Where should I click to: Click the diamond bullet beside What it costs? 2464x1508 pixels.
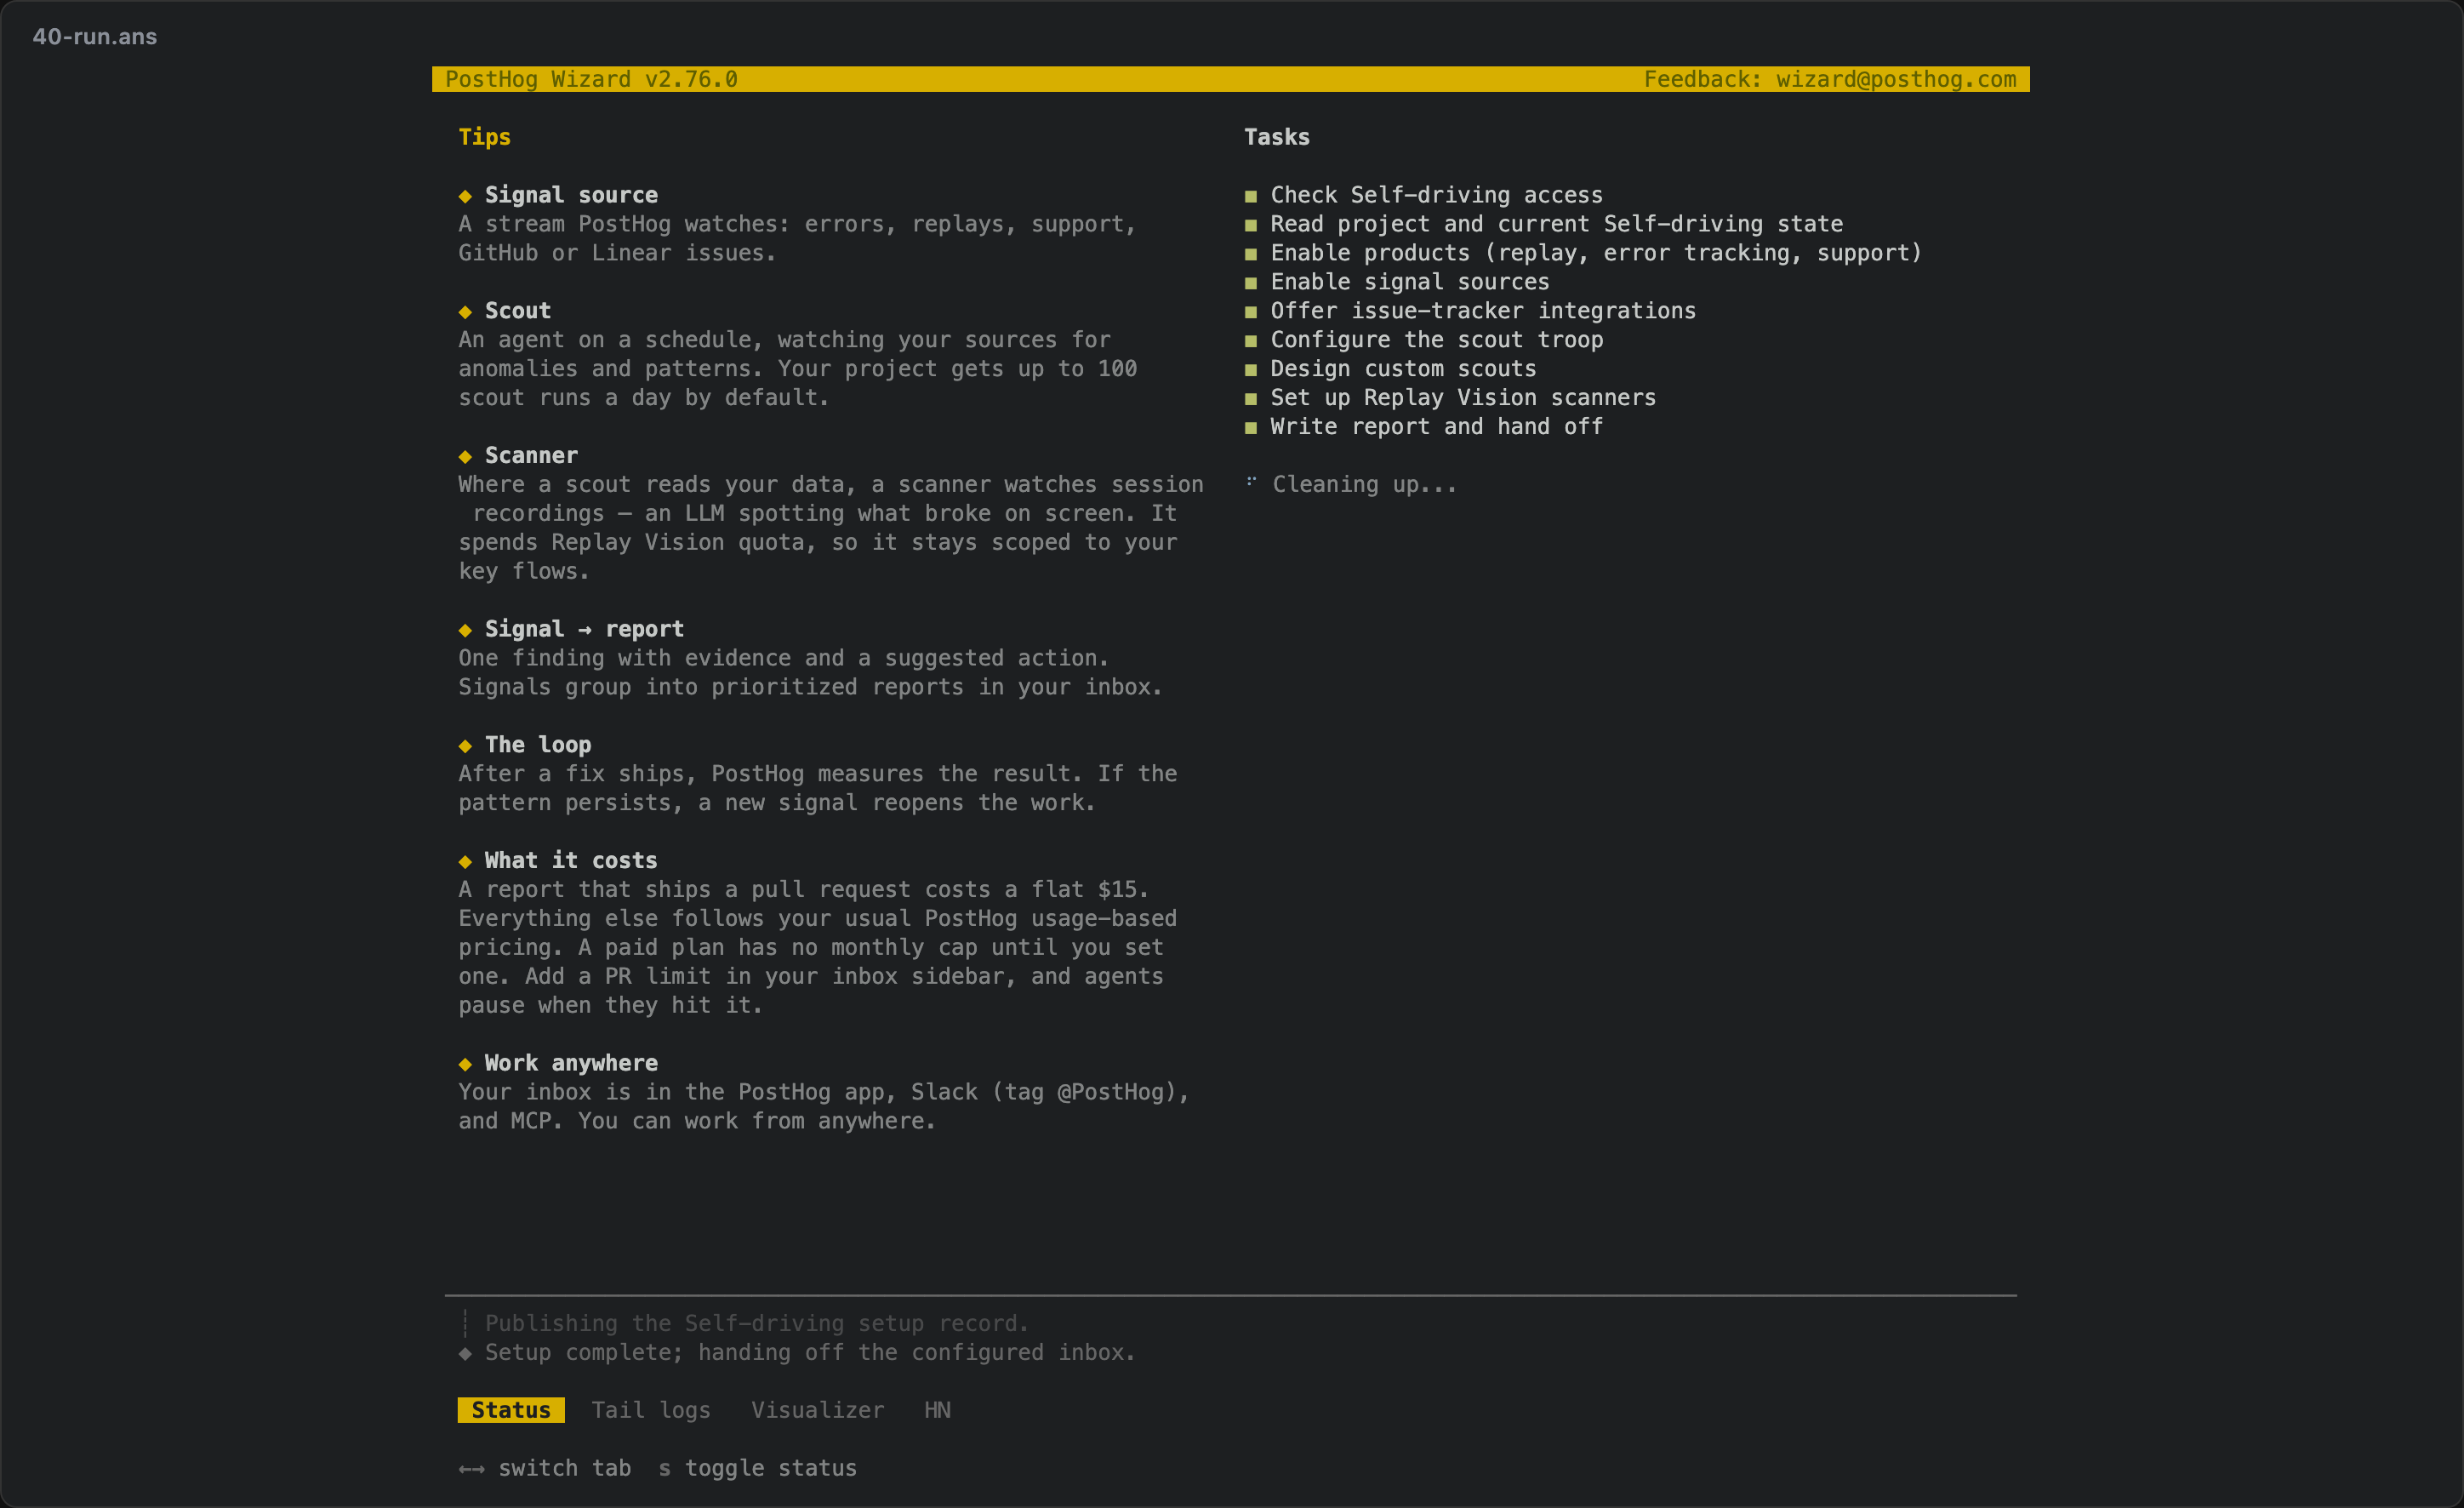point(465,862)
